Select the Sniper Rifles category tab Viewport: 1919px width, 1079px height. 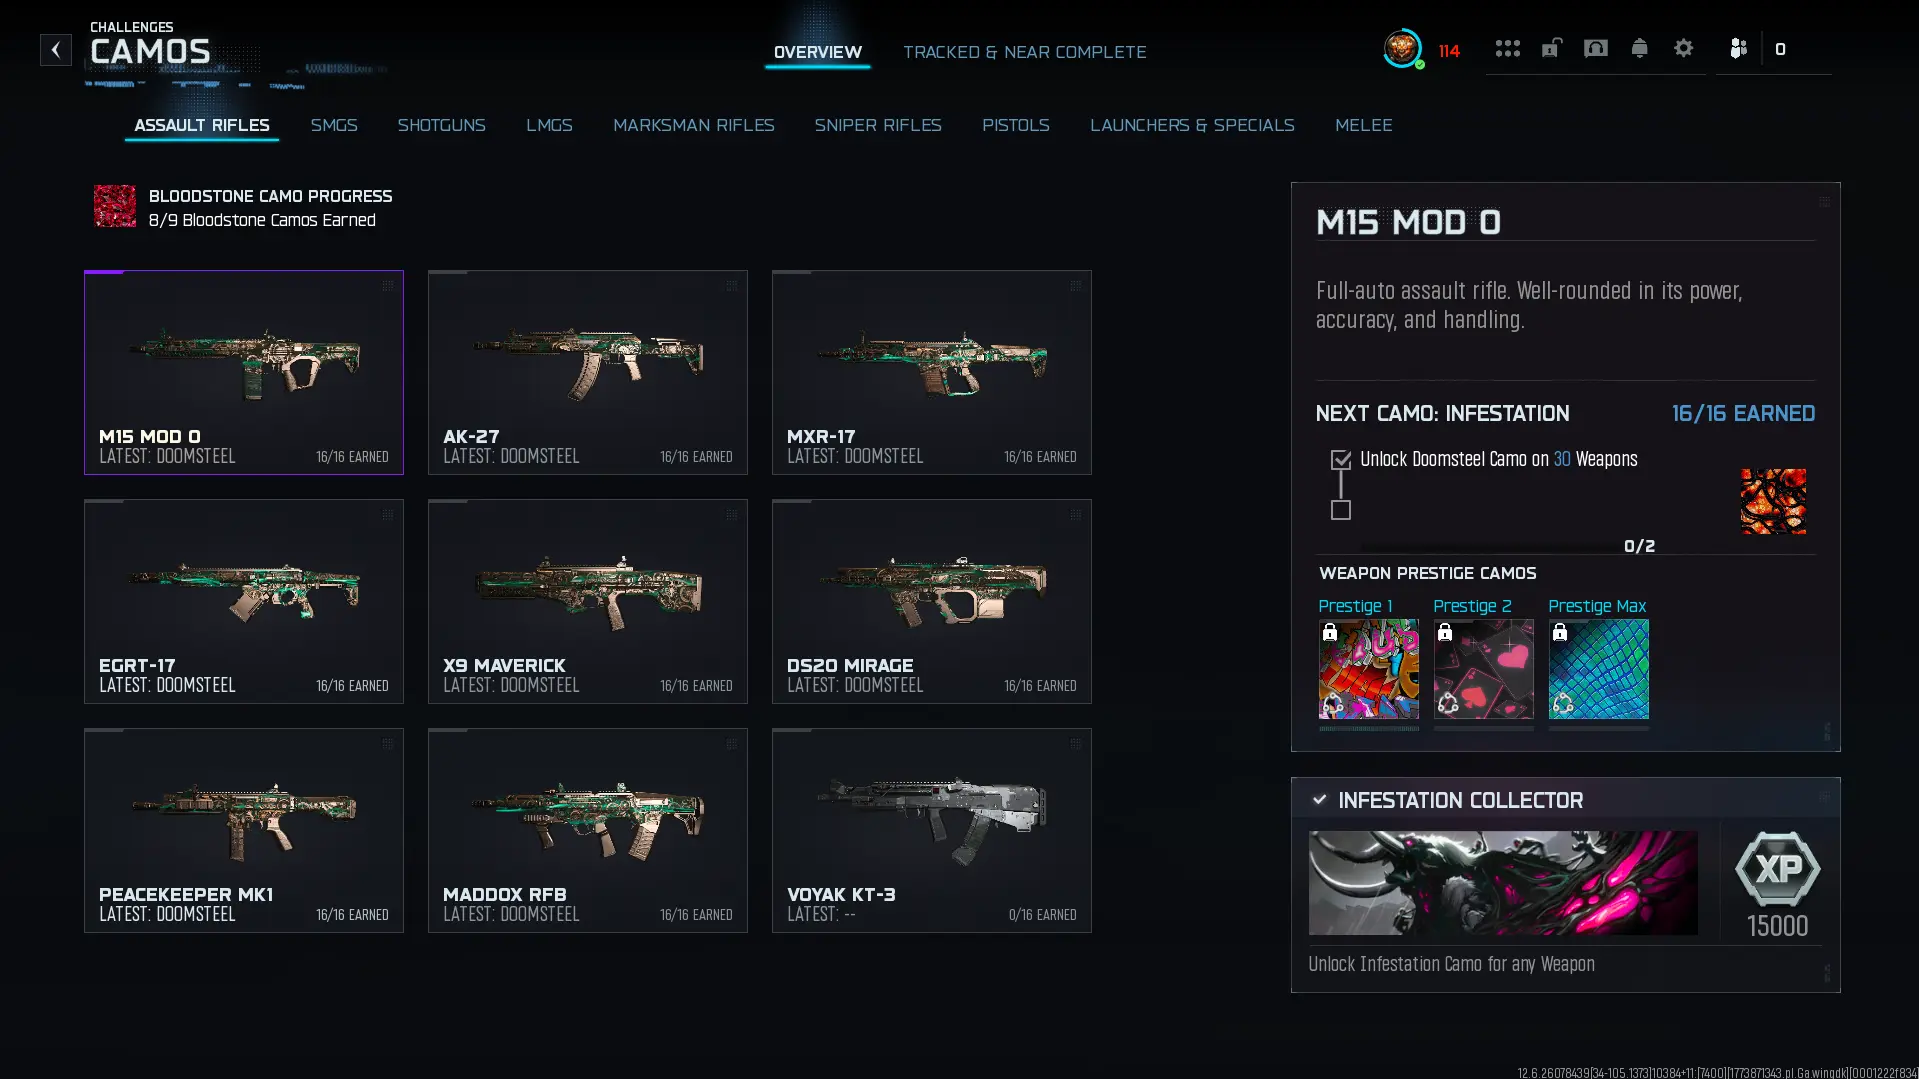click(x=877, y=125)
